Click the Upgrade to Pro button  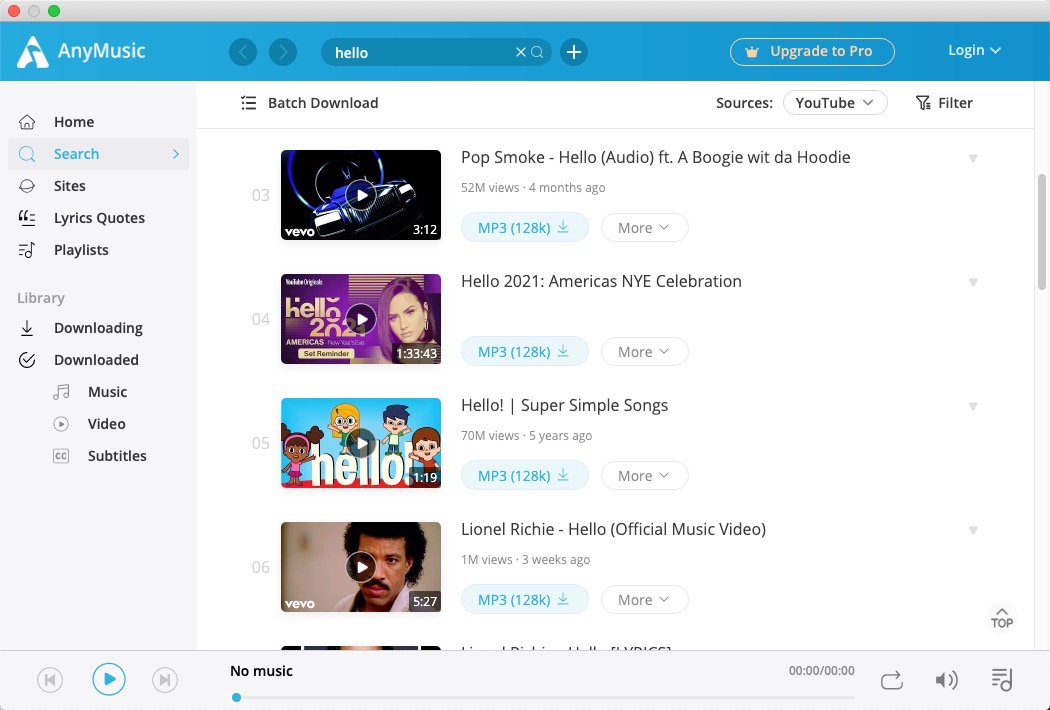pyautogui.click(x=812, y=52)
